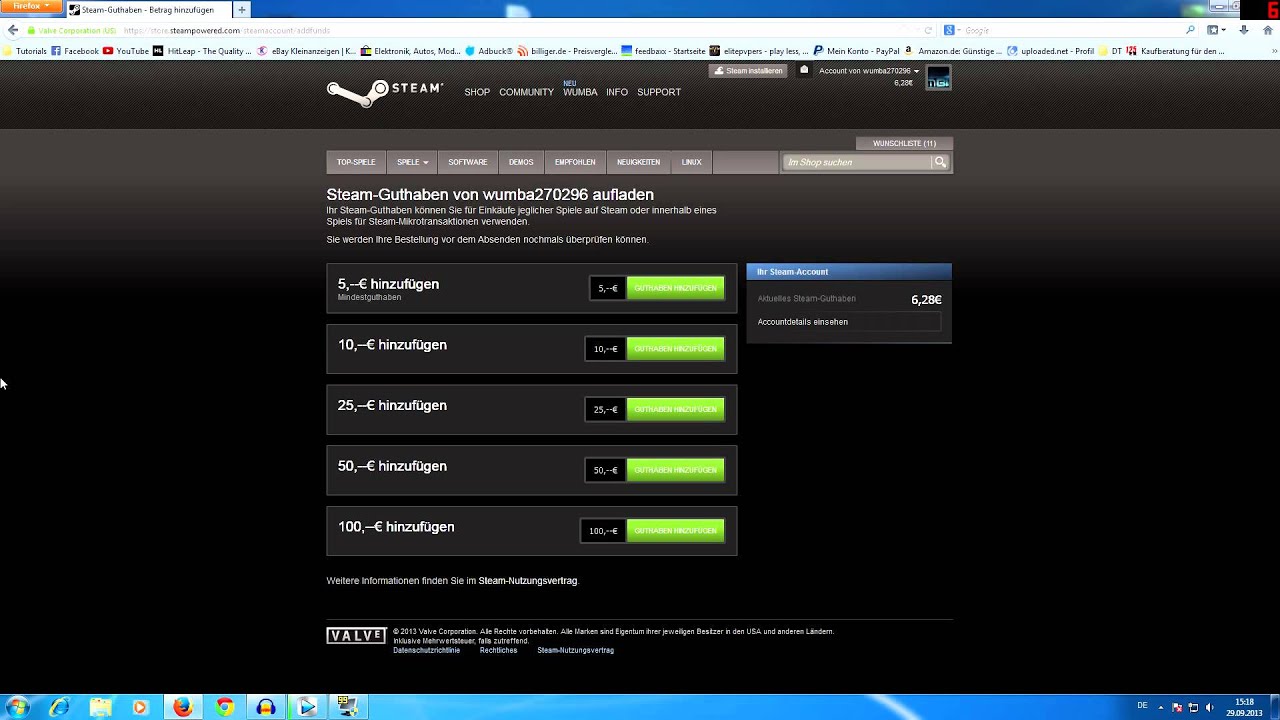
Task: Click the Steam installieren button
Action: click(748, 71)
